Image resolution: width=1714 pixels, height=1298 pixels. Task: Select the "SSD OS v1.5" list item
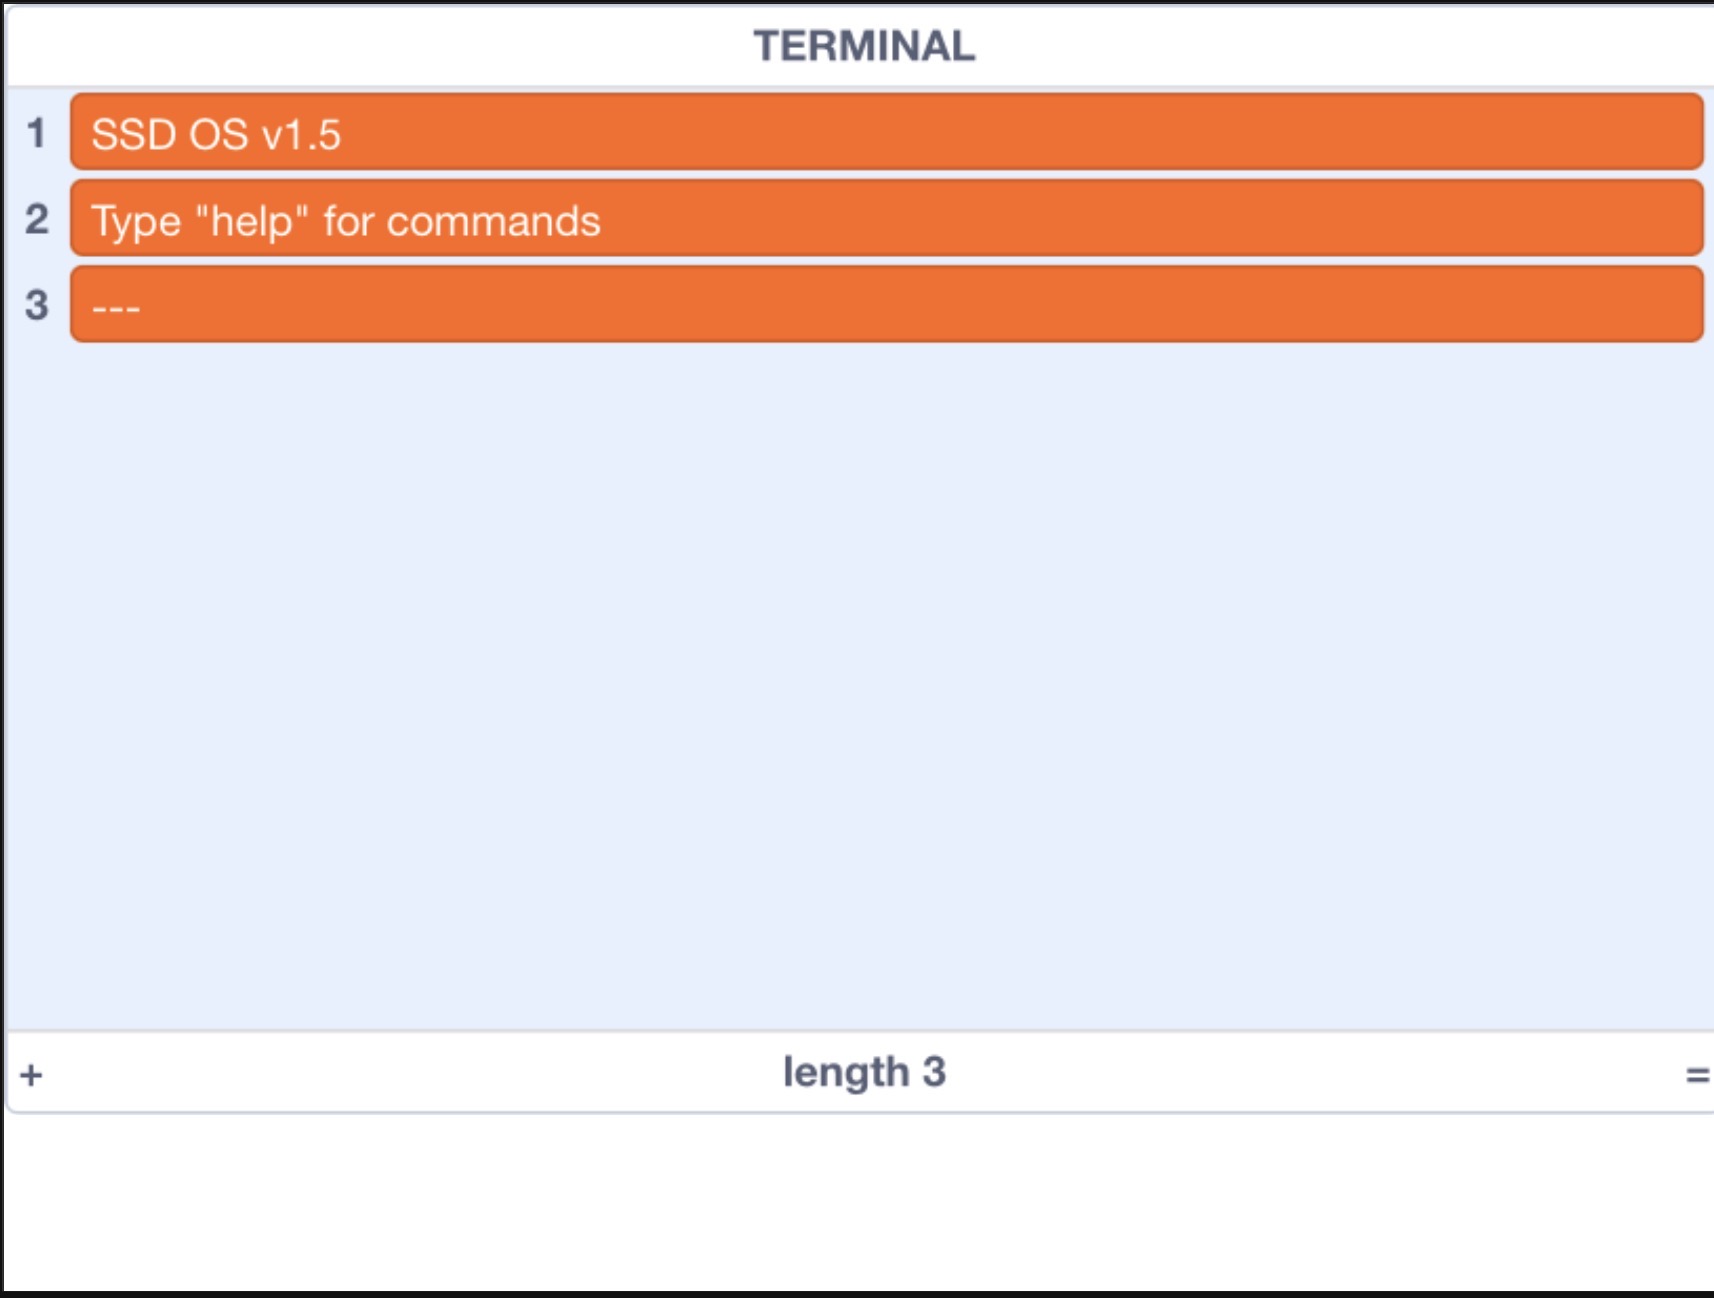886,132
